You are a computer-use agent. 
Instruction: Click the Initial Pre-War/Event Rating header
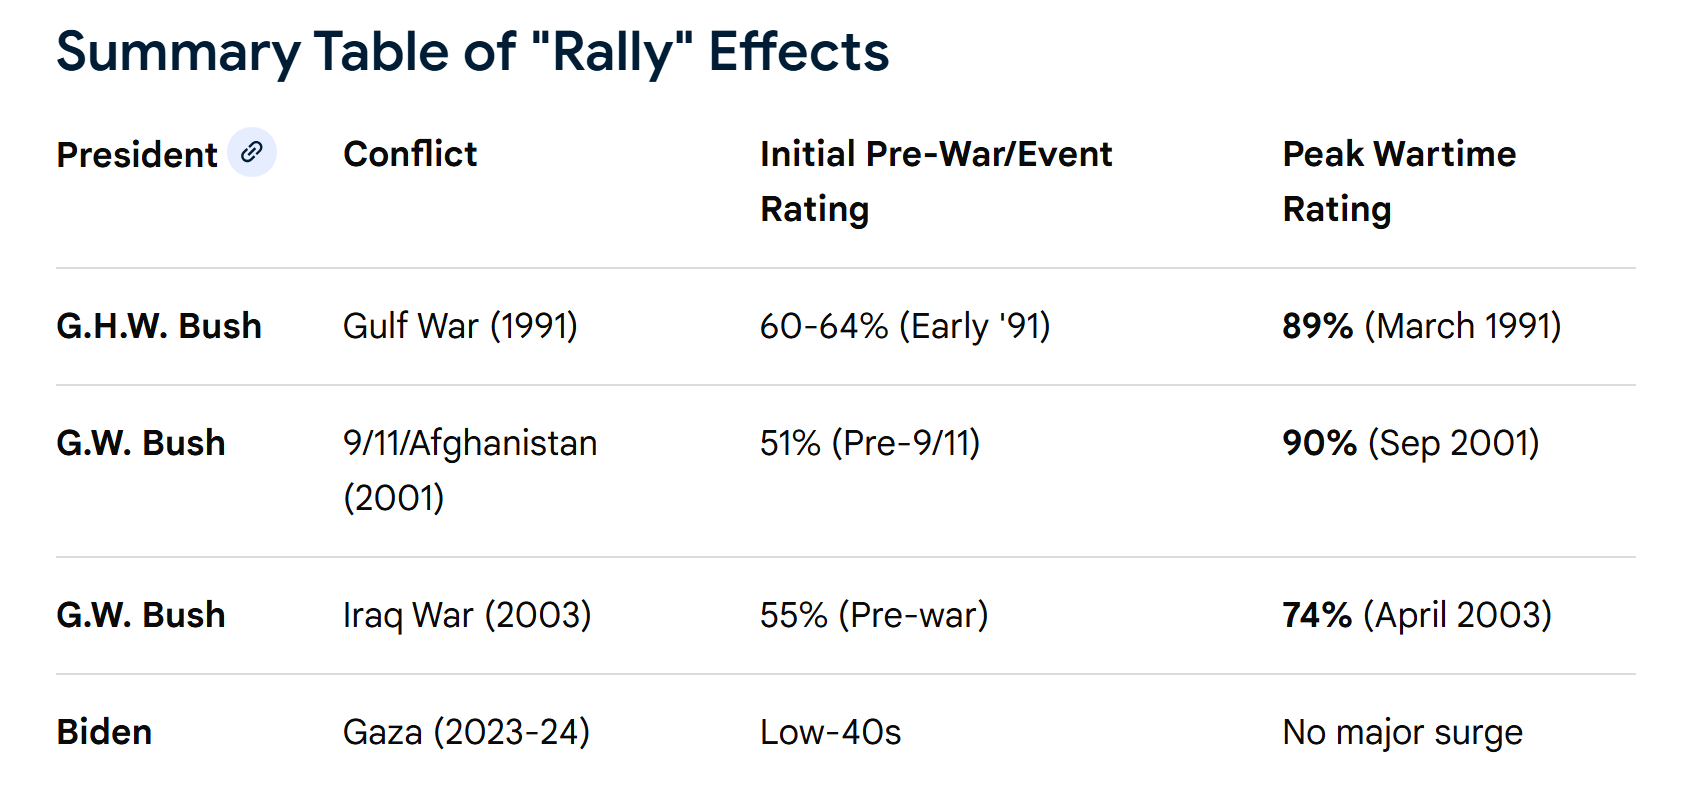pyautogui.click(x=935, y=181)
